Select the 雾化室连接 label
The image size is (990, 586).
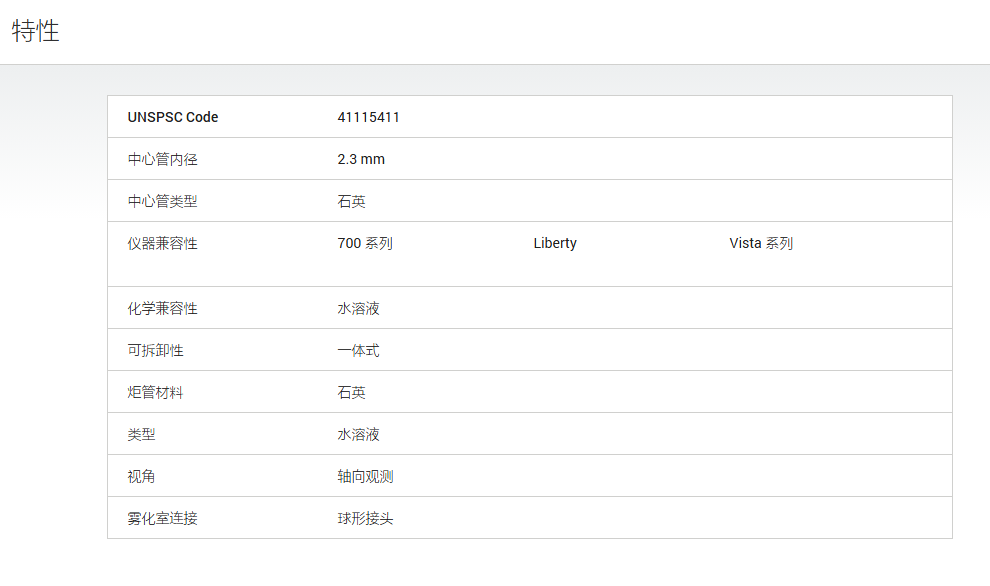click(x=162, y=518)
